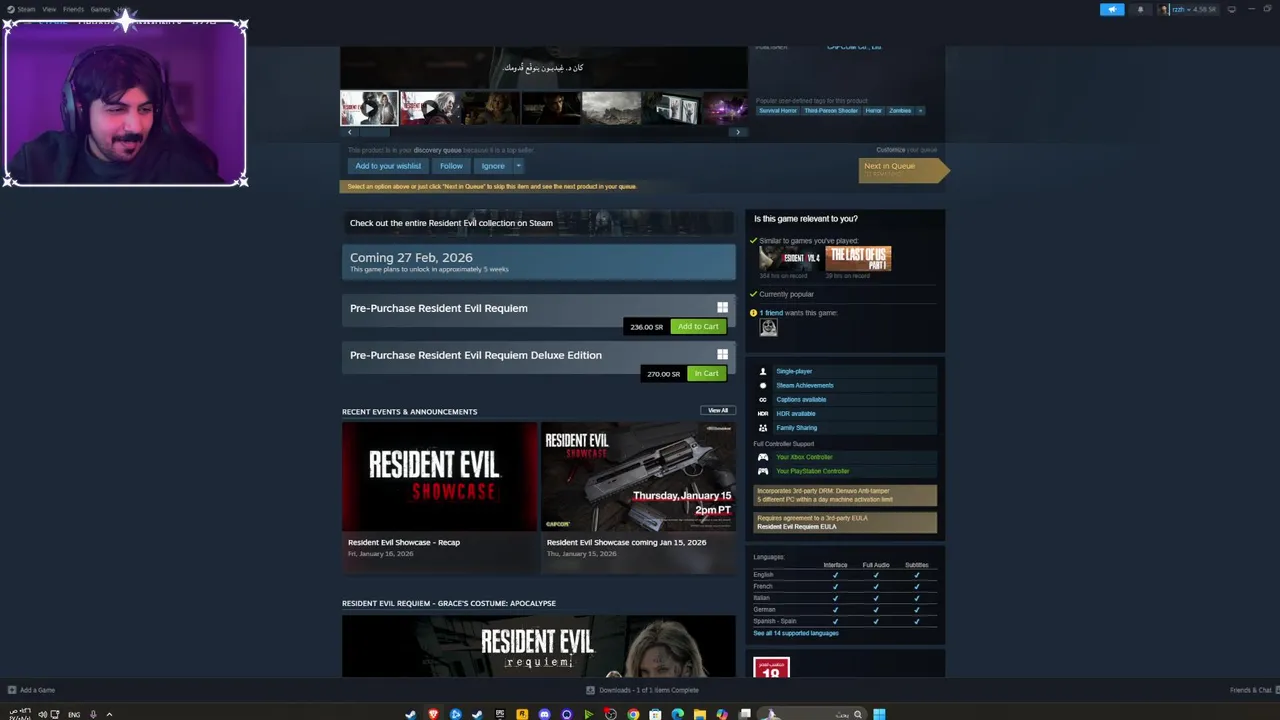Viewport: 1280px width, 720px height.
Task: Click the Windows icon on Deluxe Edition row
Action: 722,355
